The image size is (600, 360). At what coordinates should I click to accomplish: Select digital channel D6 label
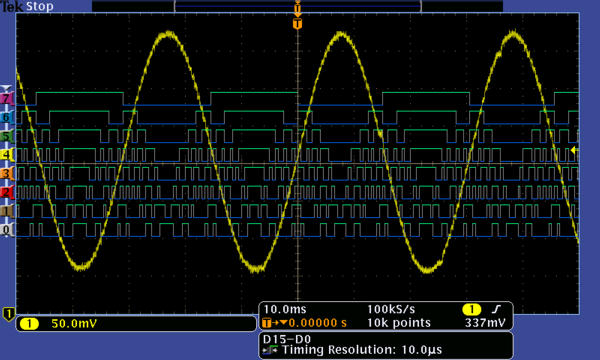coord(7,117)
